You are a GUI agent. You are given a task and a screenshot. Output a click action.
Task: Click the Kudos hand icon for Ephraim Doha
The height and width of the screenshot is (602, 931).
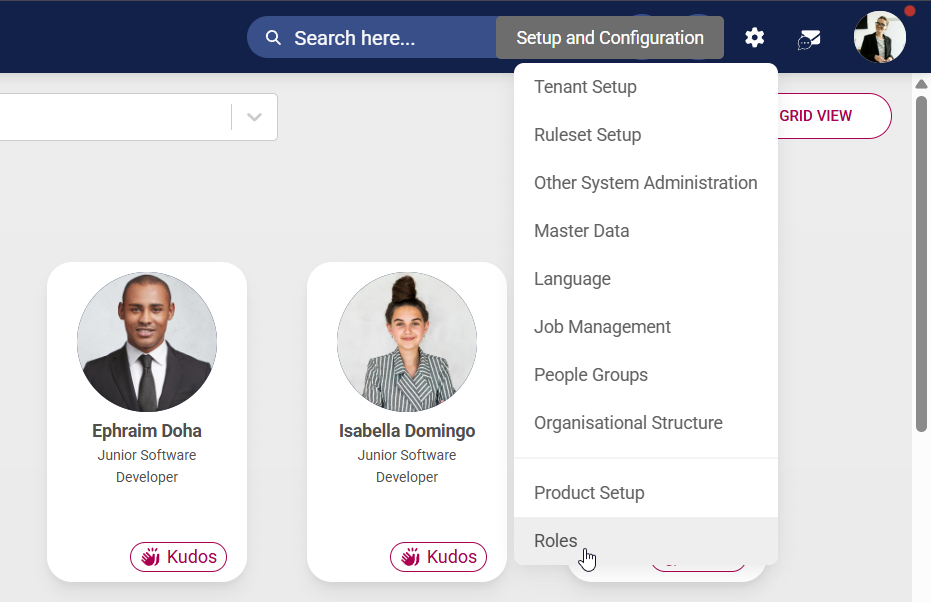click(151, 557)
